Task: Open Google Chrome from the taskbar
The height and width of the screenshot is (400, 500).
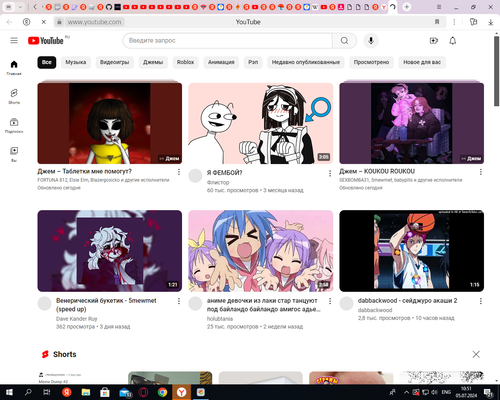Action: click(162, 392)
